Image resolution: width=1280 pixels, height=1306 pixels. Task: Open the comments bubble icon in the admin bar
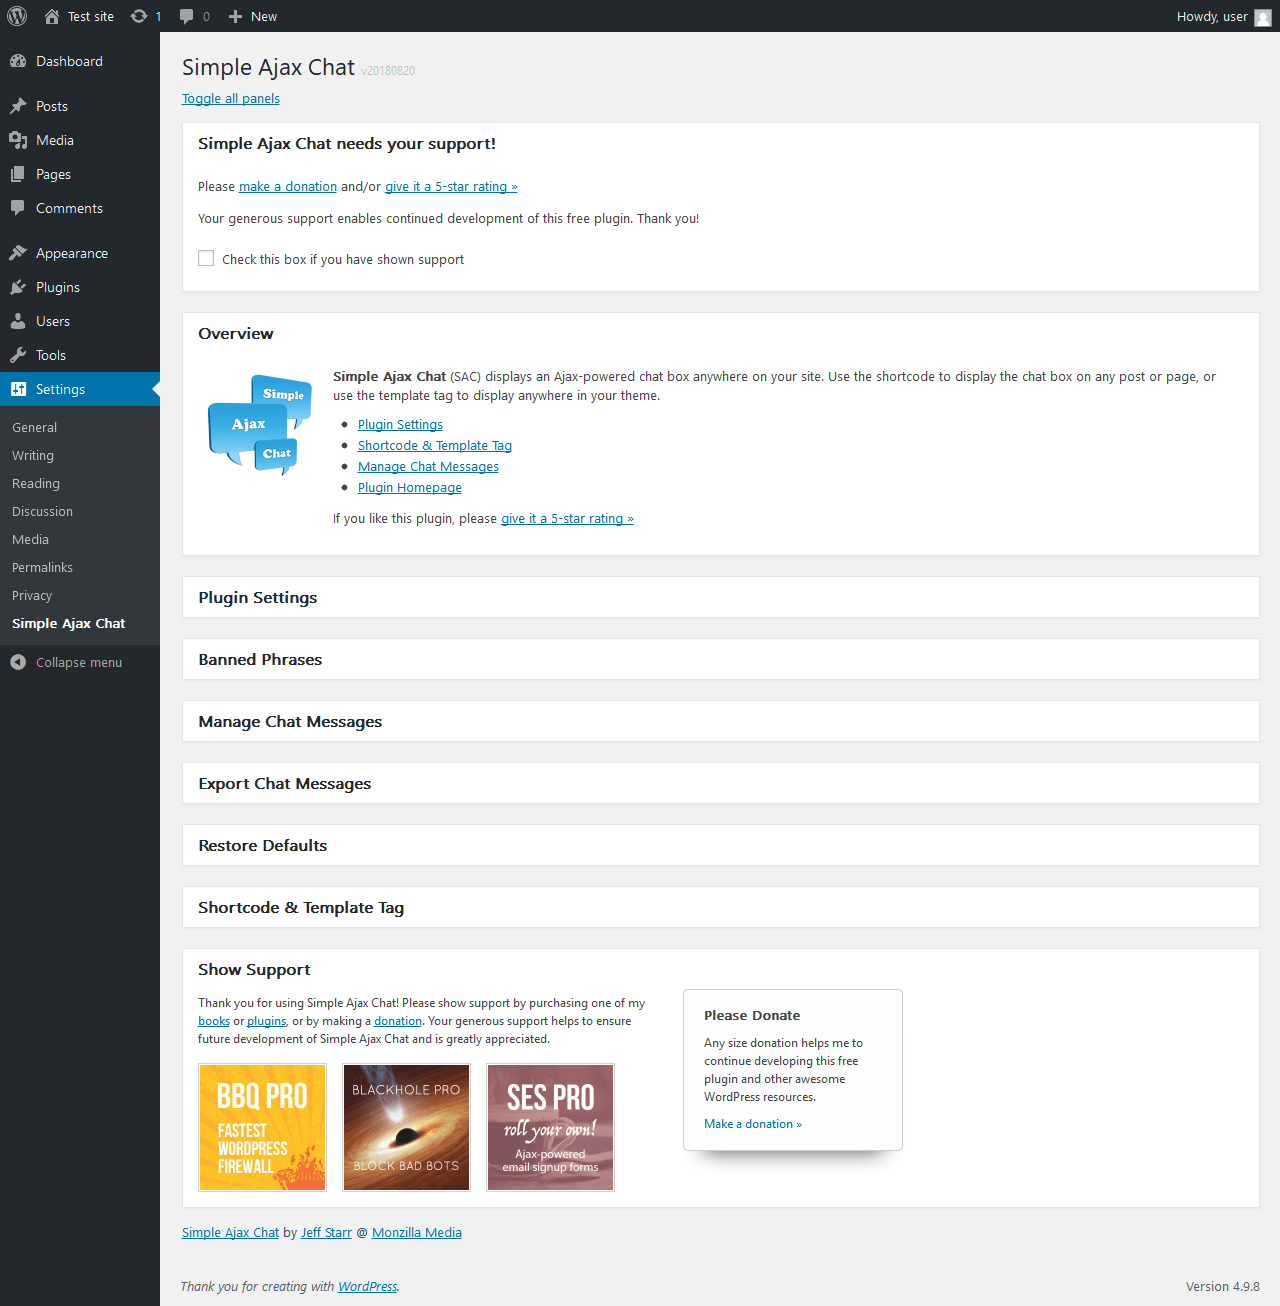(186, 16)
